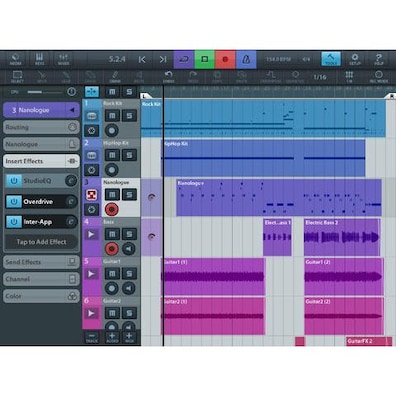Image resolution: width=396 pixels, height=396 pixels.
Task: Open the Color section tab
Action: 41,296
